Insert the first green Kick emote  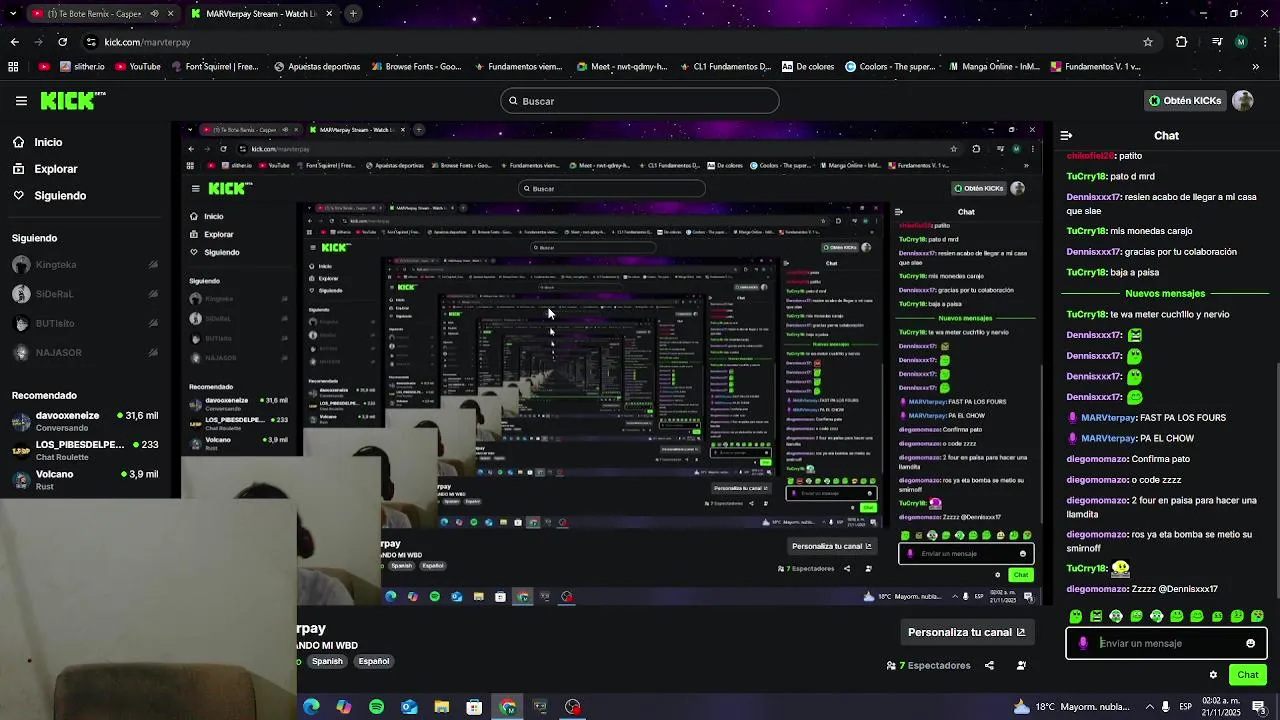(1076, 616)
